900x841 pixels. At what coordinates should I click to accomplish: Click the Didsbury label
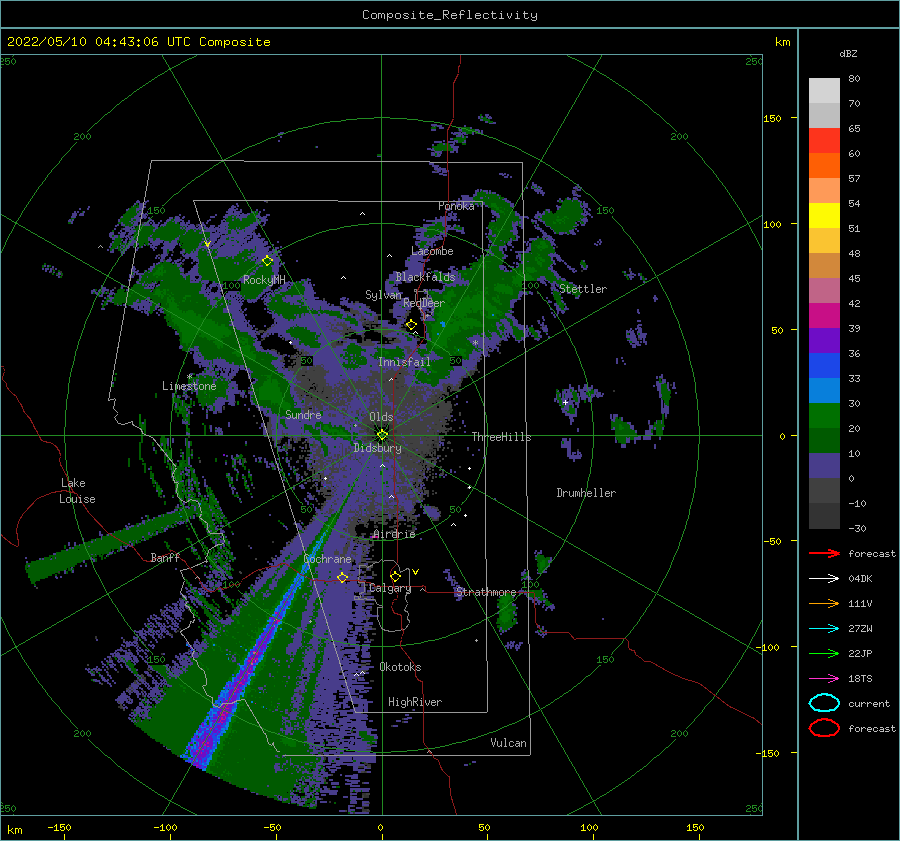(377, 448)
